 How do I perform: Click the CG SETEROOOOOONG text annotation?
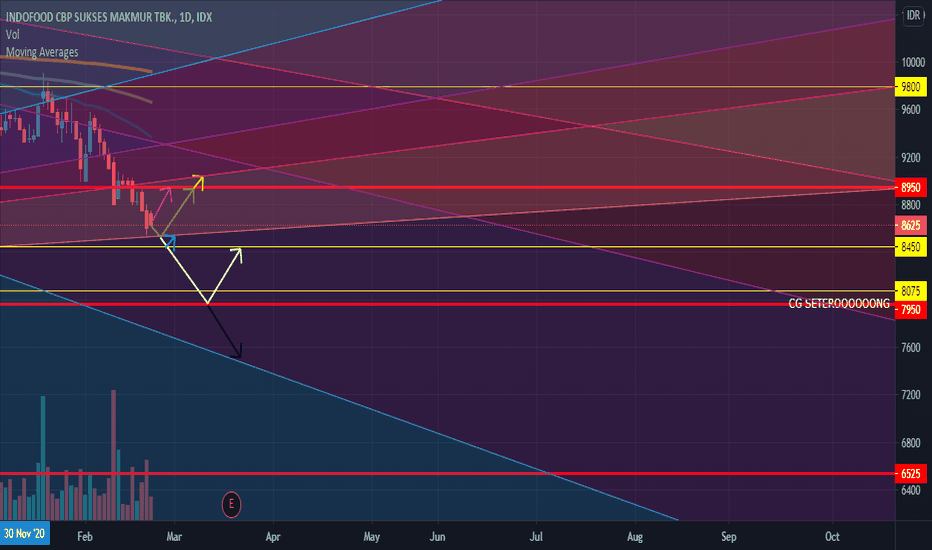tap(839, 304)
